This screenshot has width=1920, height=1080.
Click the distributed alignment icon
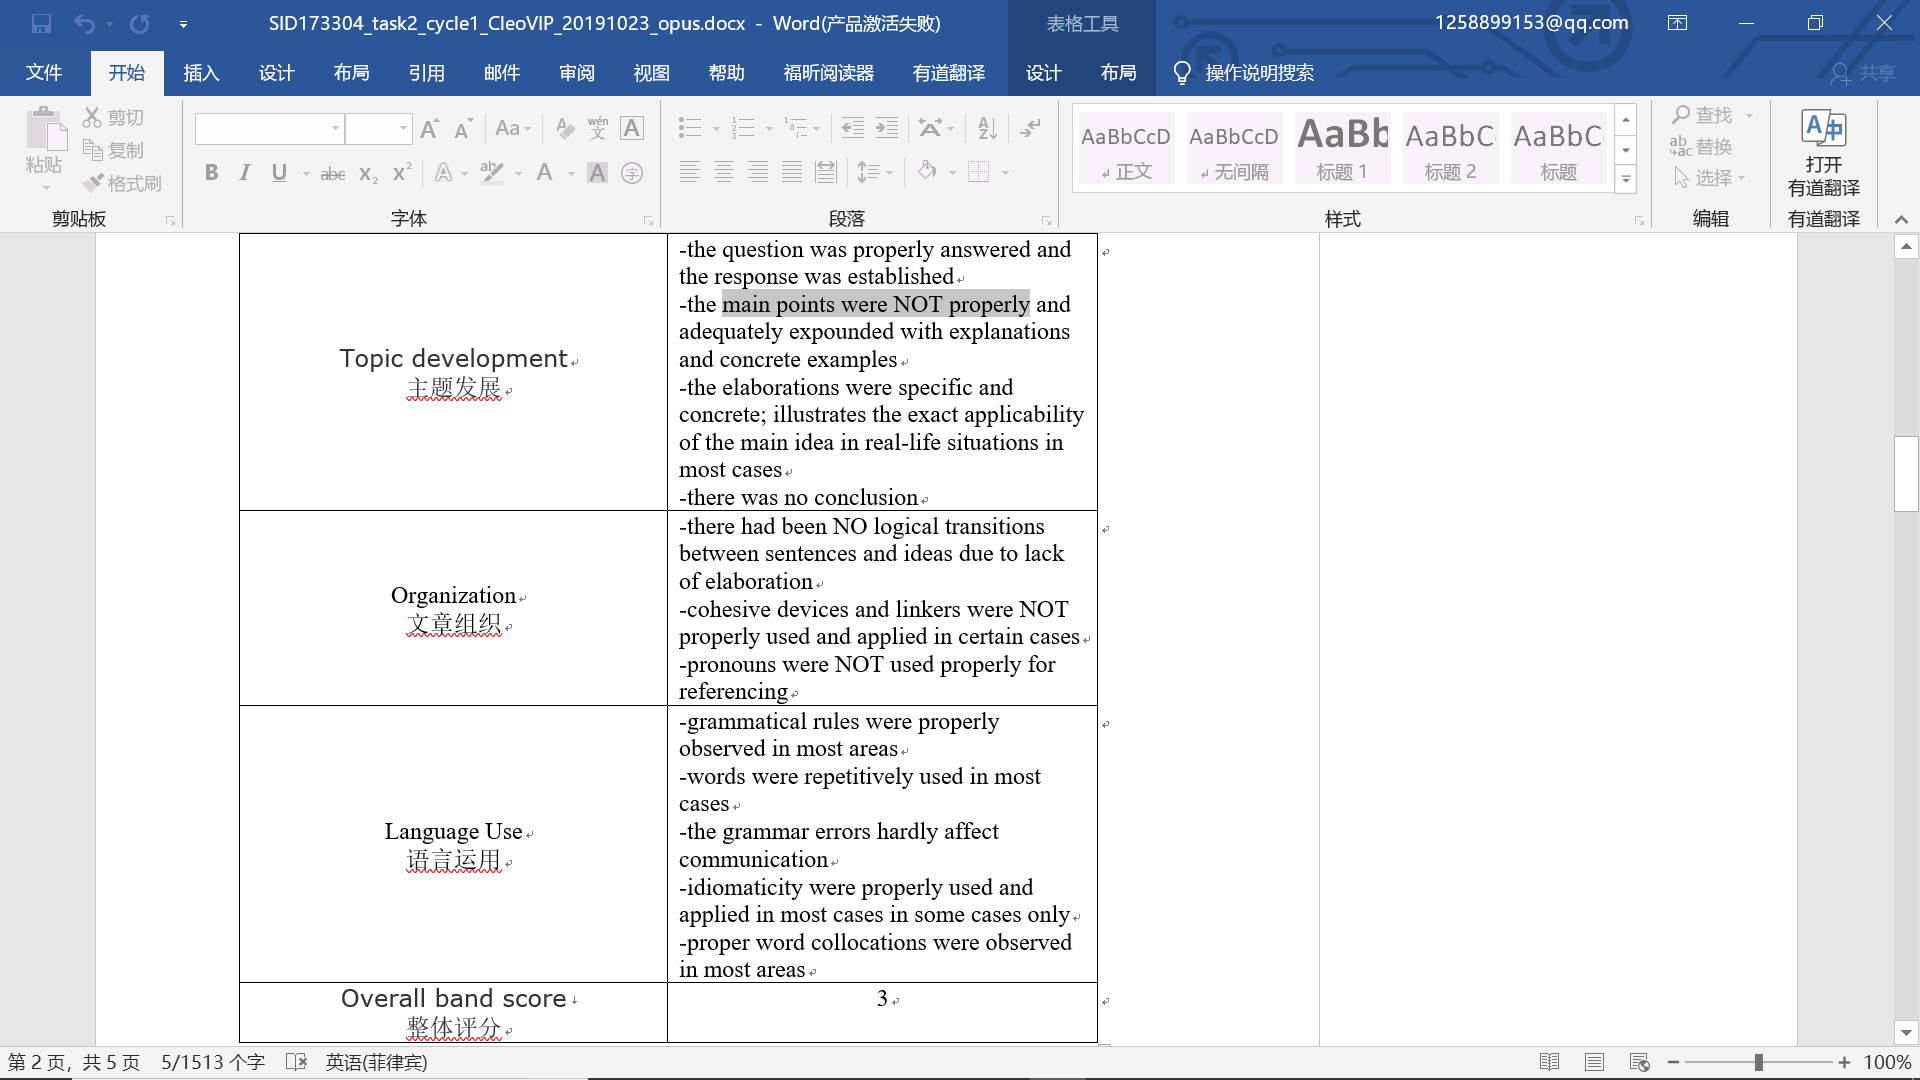(826, 172)
